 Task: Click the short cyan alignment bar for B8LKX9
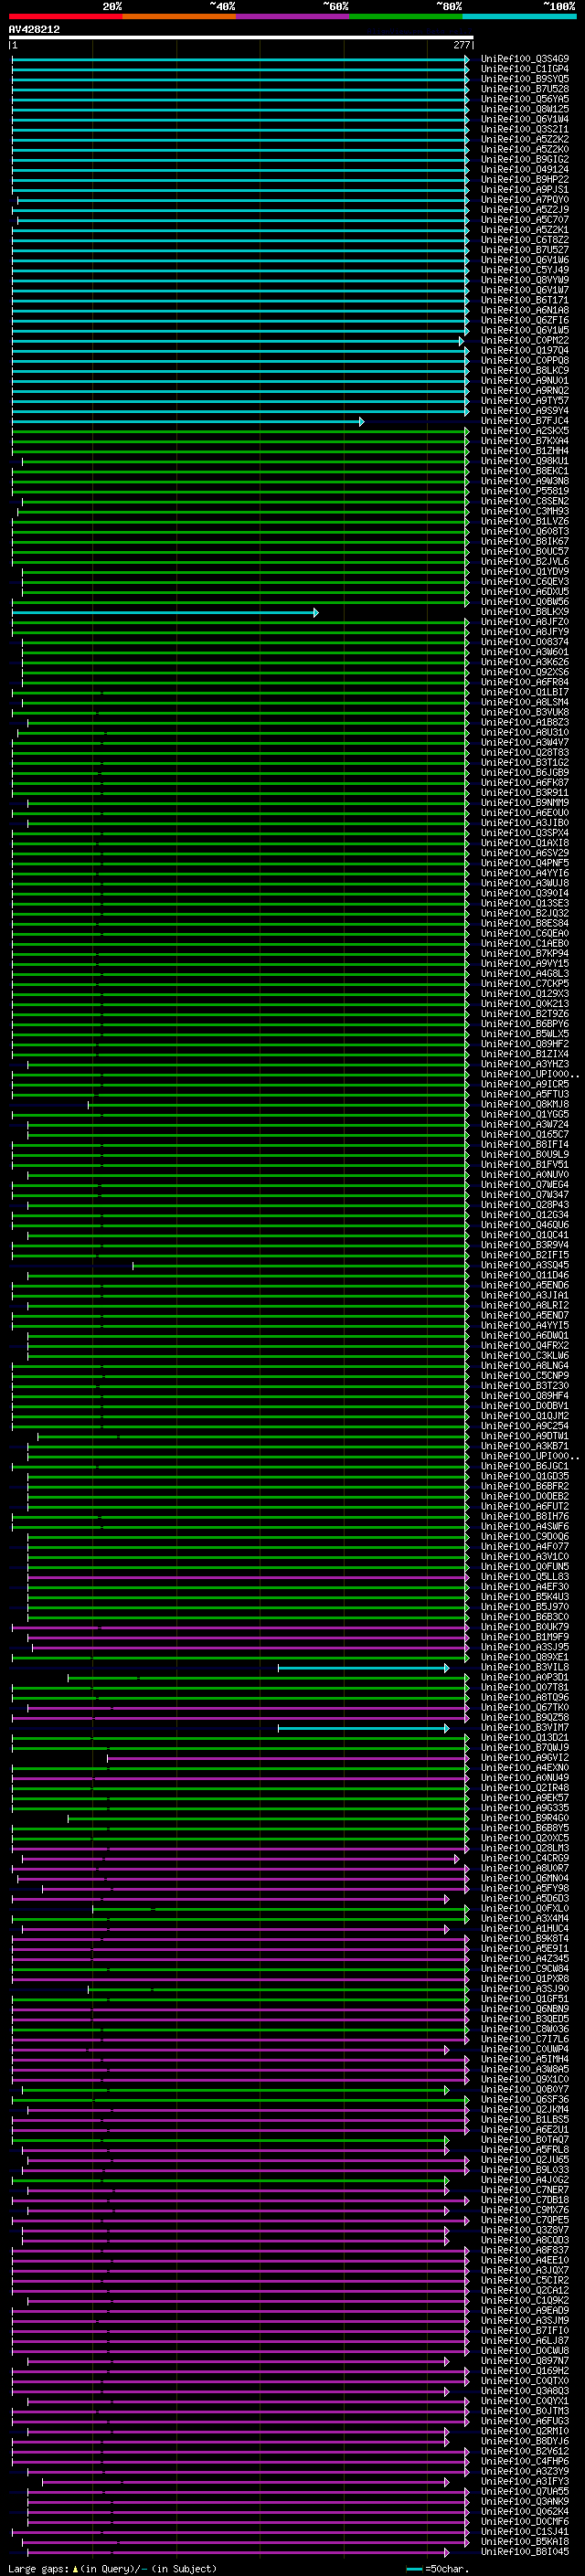coord(165,613)
